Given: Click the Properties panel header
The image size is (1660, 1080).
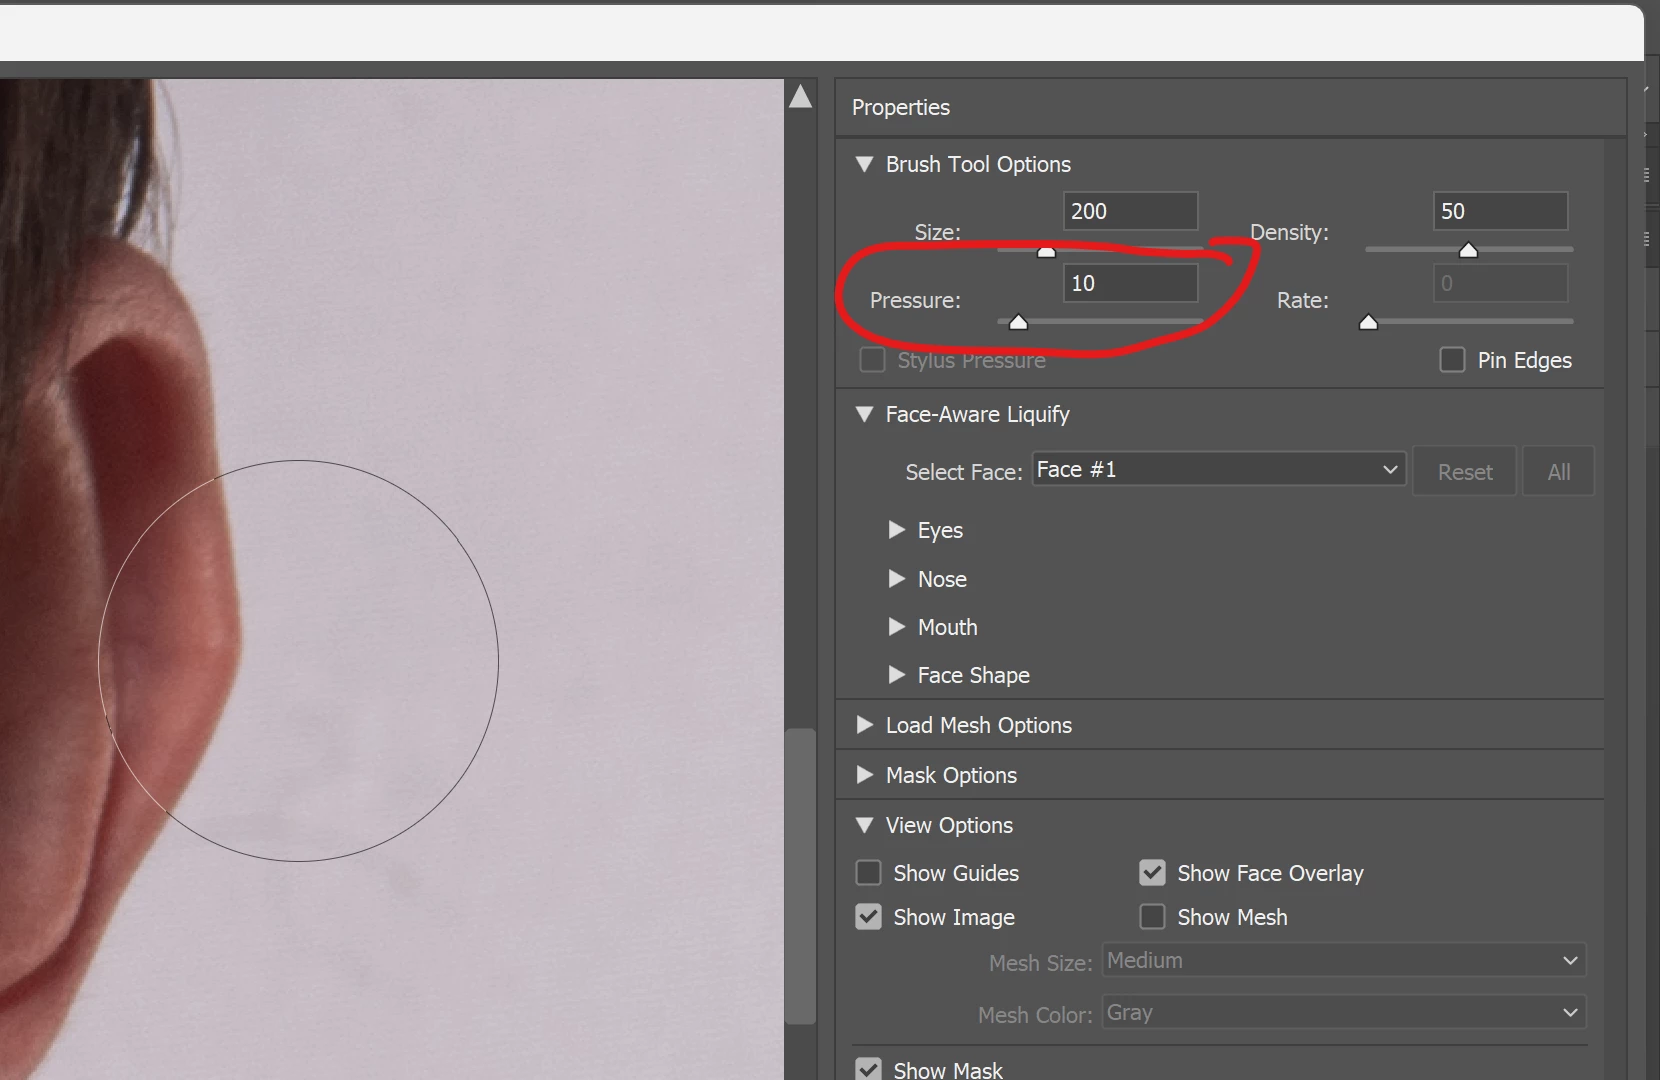Looking at the screenshot, I should click(1230, 107).
